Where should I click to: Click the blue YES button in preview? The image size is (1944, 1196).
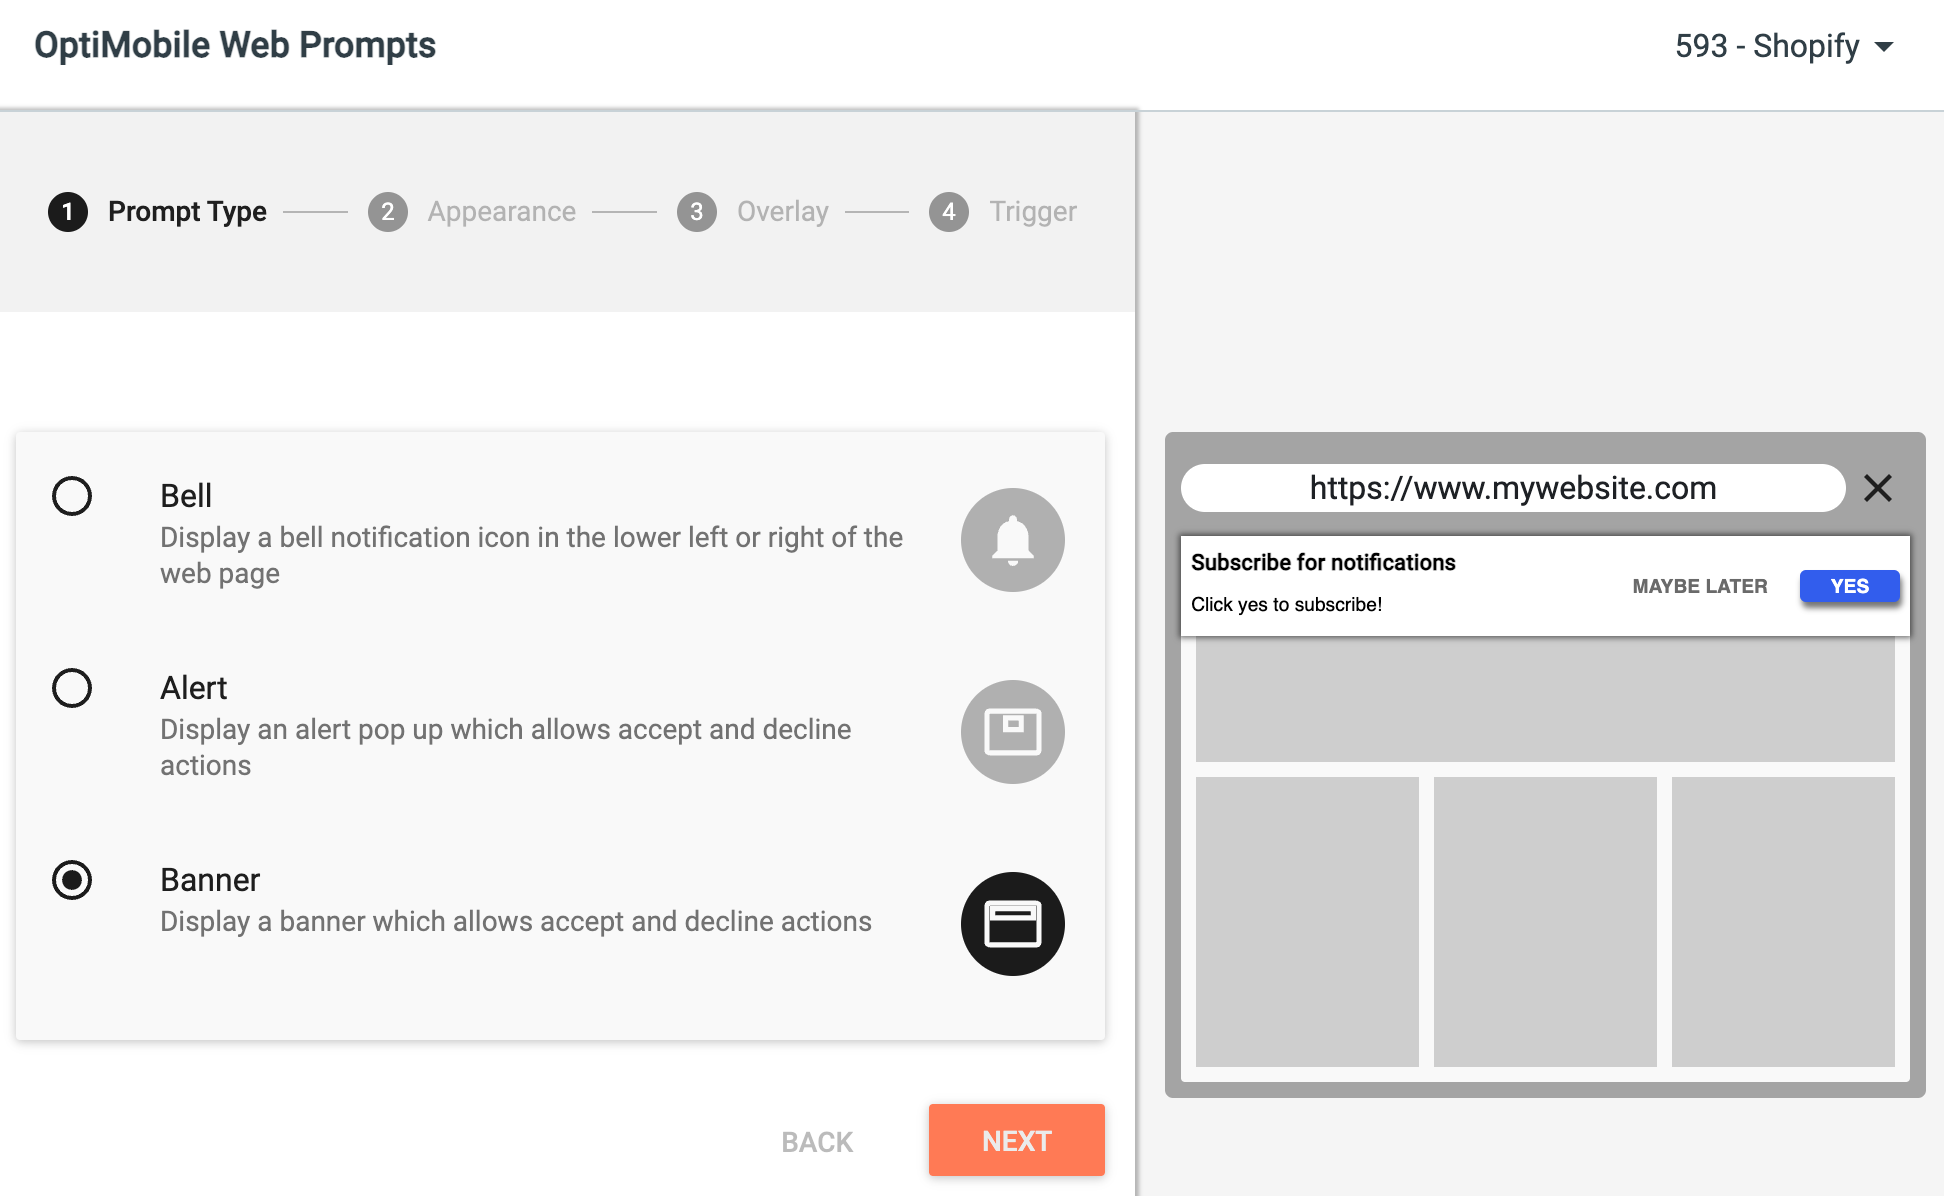[1850, 586]
